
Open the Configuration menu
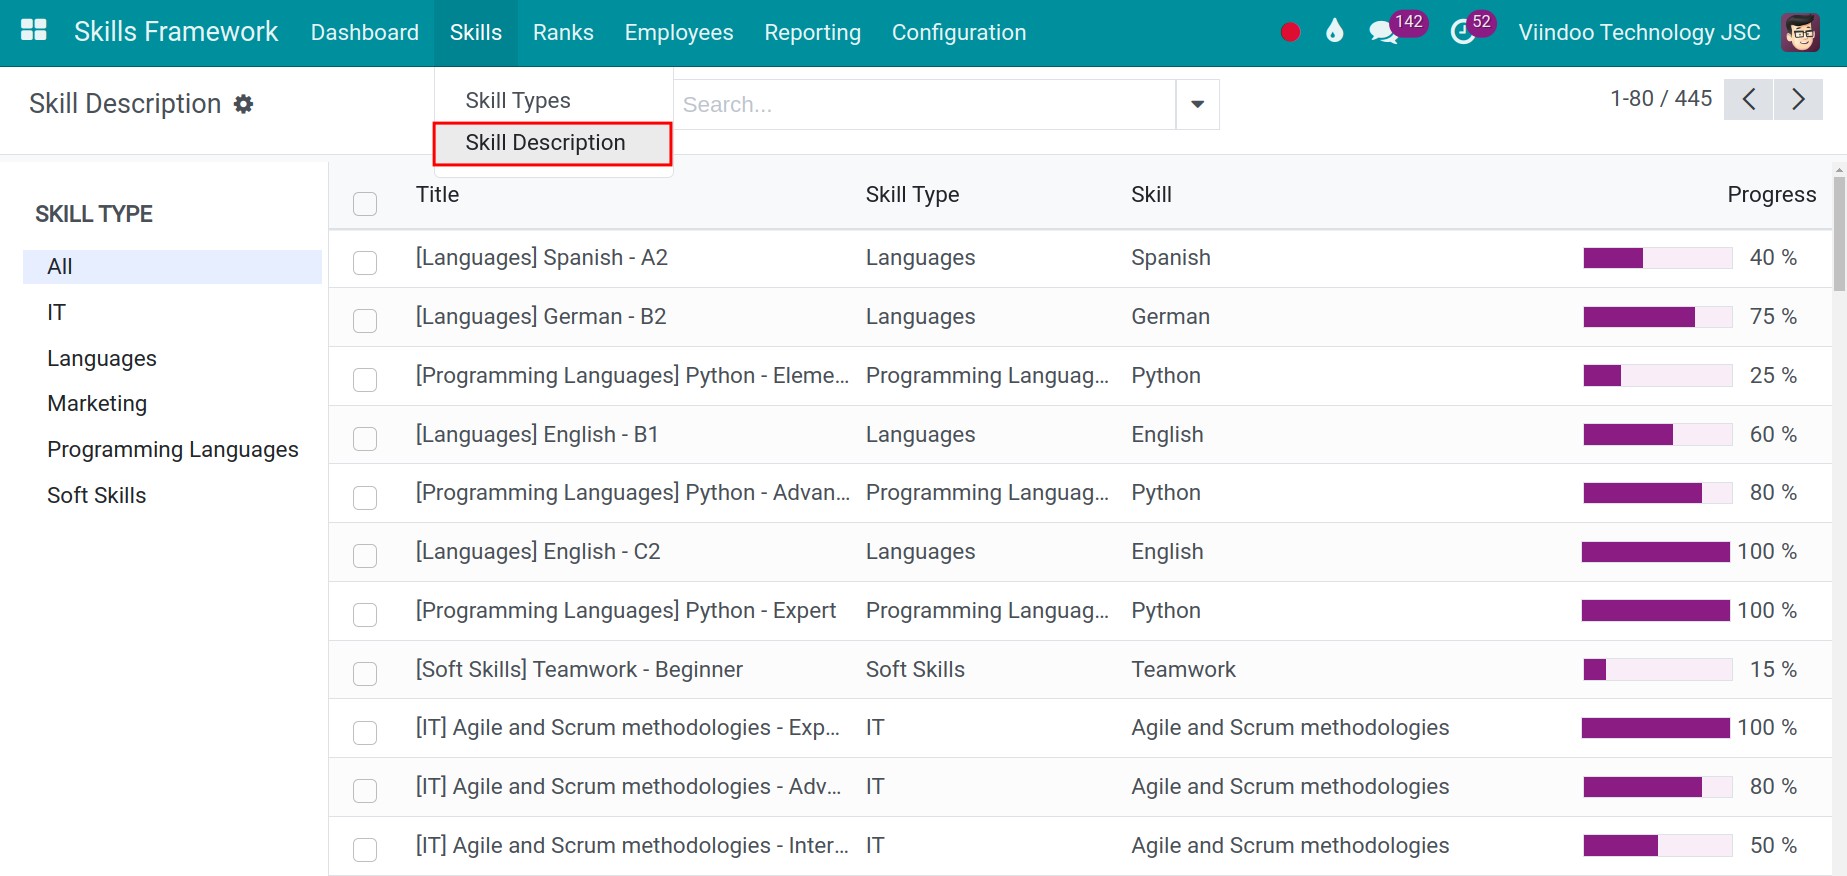tap(958, 32)
